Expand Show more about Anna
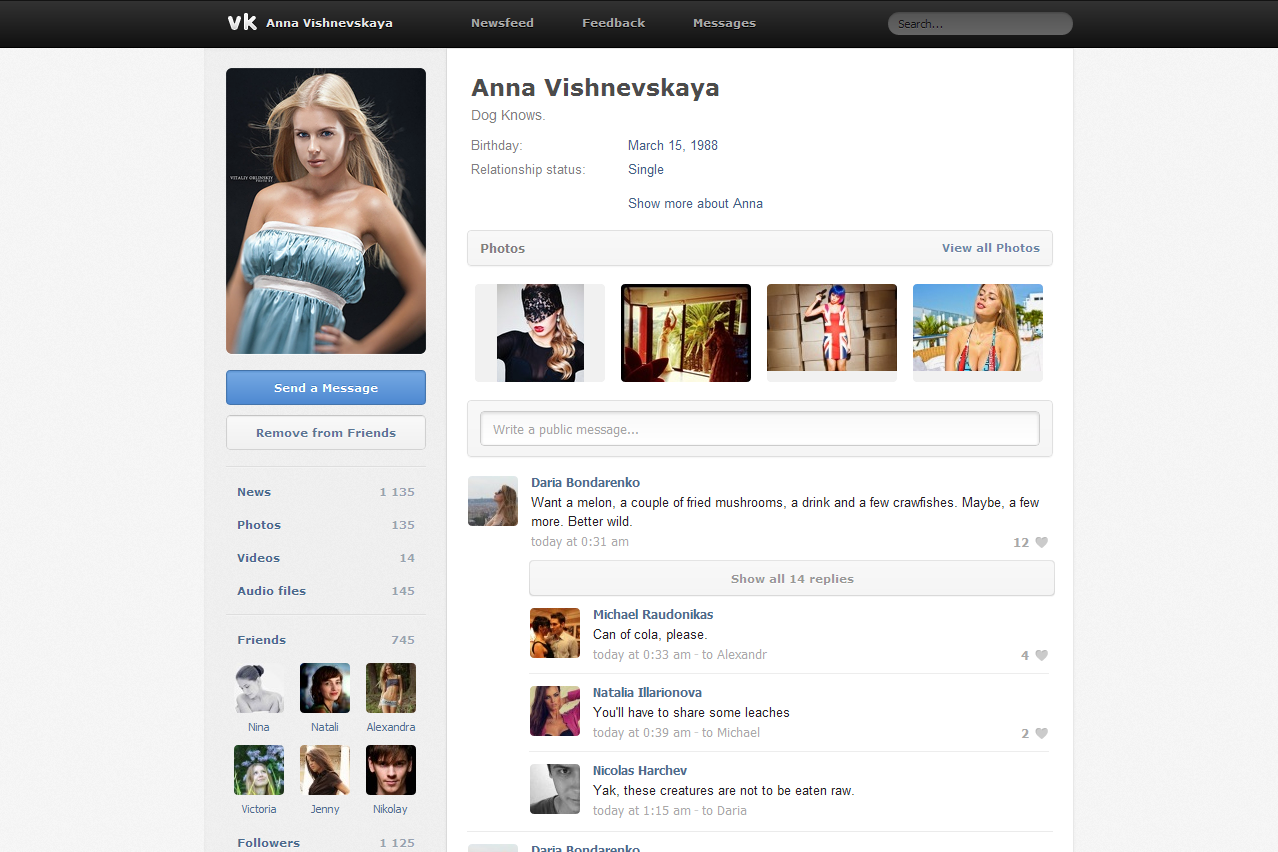This screenshot has height=852, width=1278. [695, 203]
